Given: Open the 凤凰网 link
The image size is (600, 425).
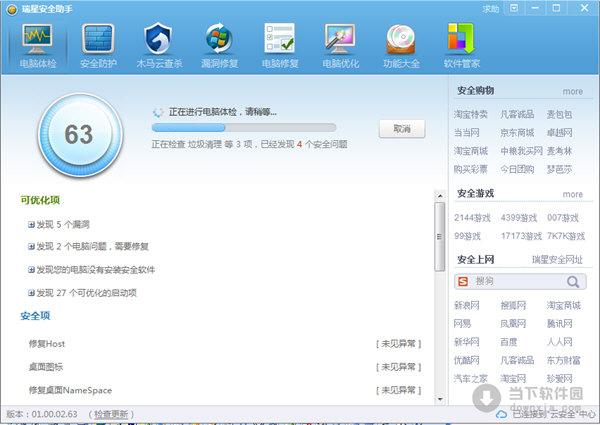Looking at the screenshot, I should tap(513, 324).
